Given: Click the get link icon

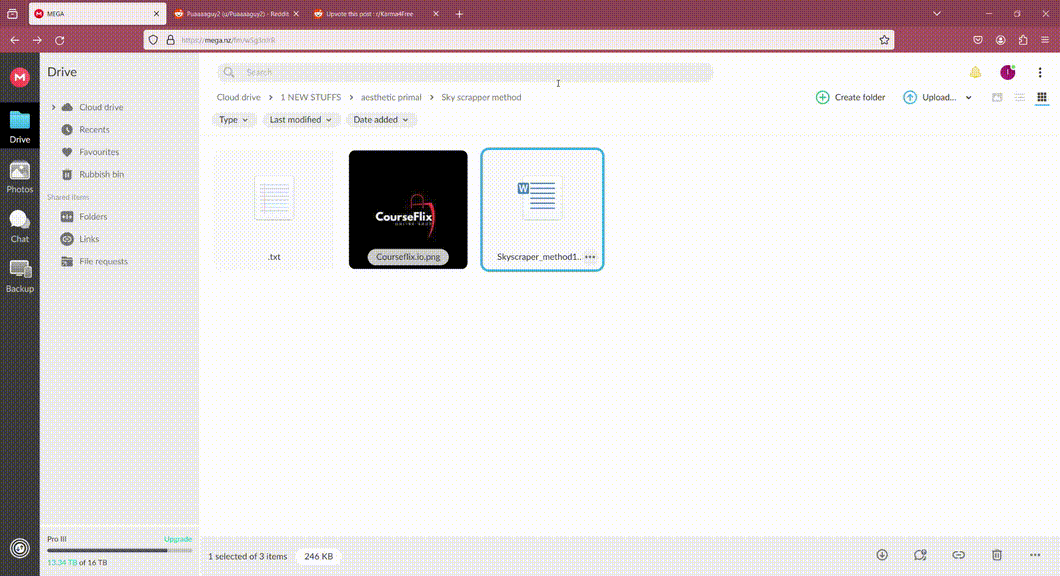Looking at the screenshot, I should click(x=959, y=555).
